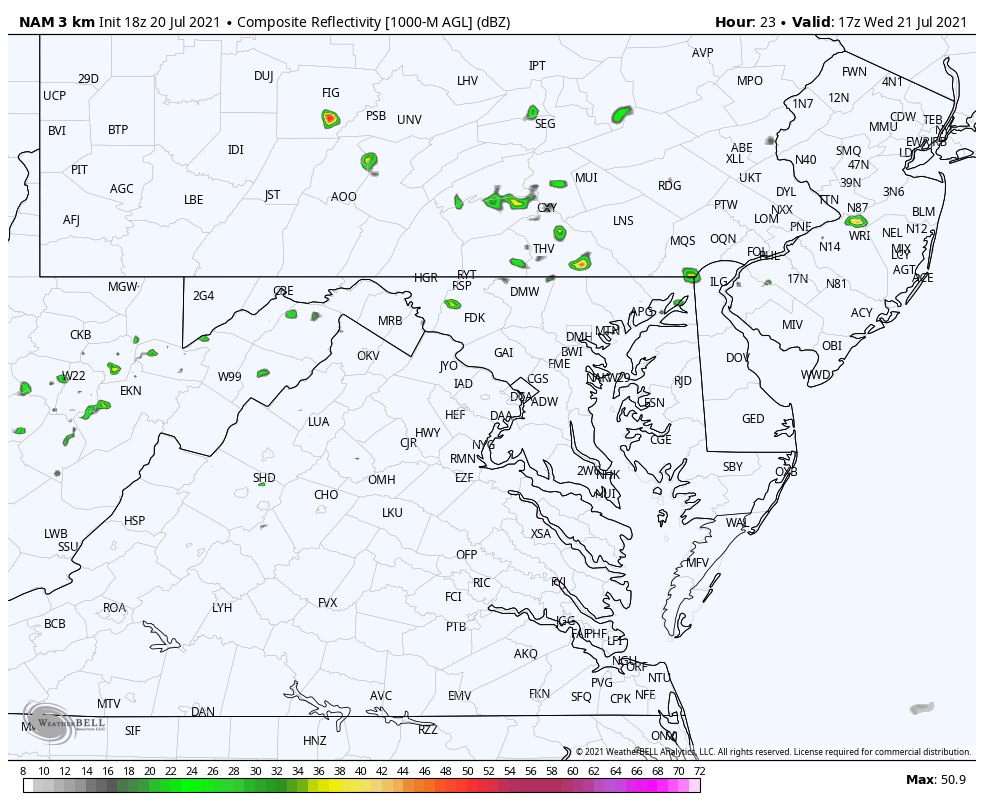This screenshot has height=808, width=984.
Task: Toggle the IAD station marker
Action: 463,384
